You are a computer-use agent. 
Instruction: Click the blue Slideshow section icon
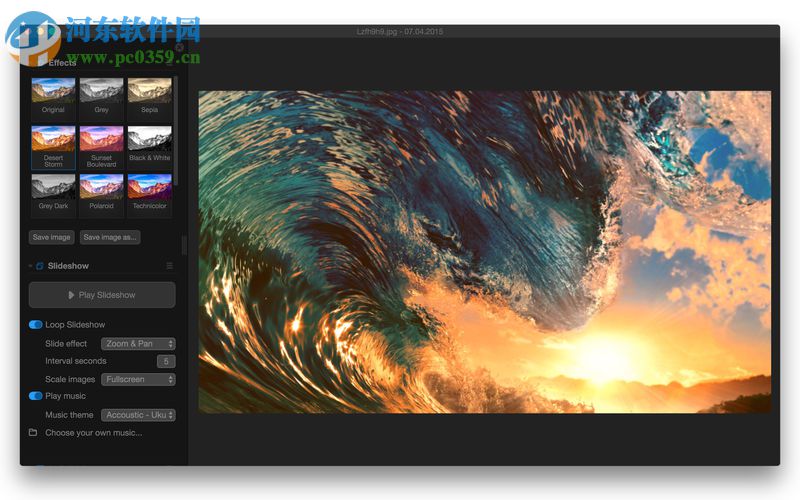coord(40,266)
